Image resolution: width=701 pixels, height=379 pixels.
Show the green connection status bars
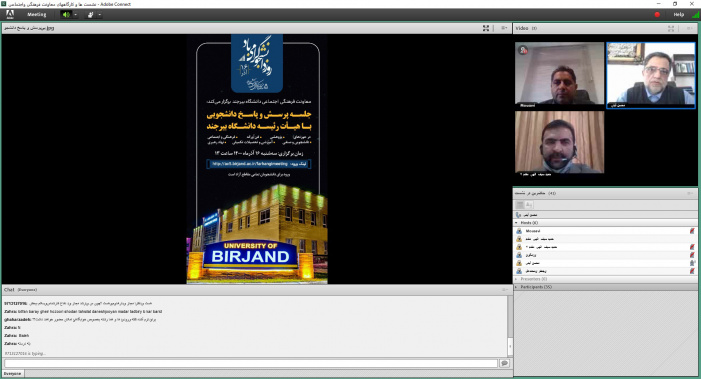coord(695,15)
